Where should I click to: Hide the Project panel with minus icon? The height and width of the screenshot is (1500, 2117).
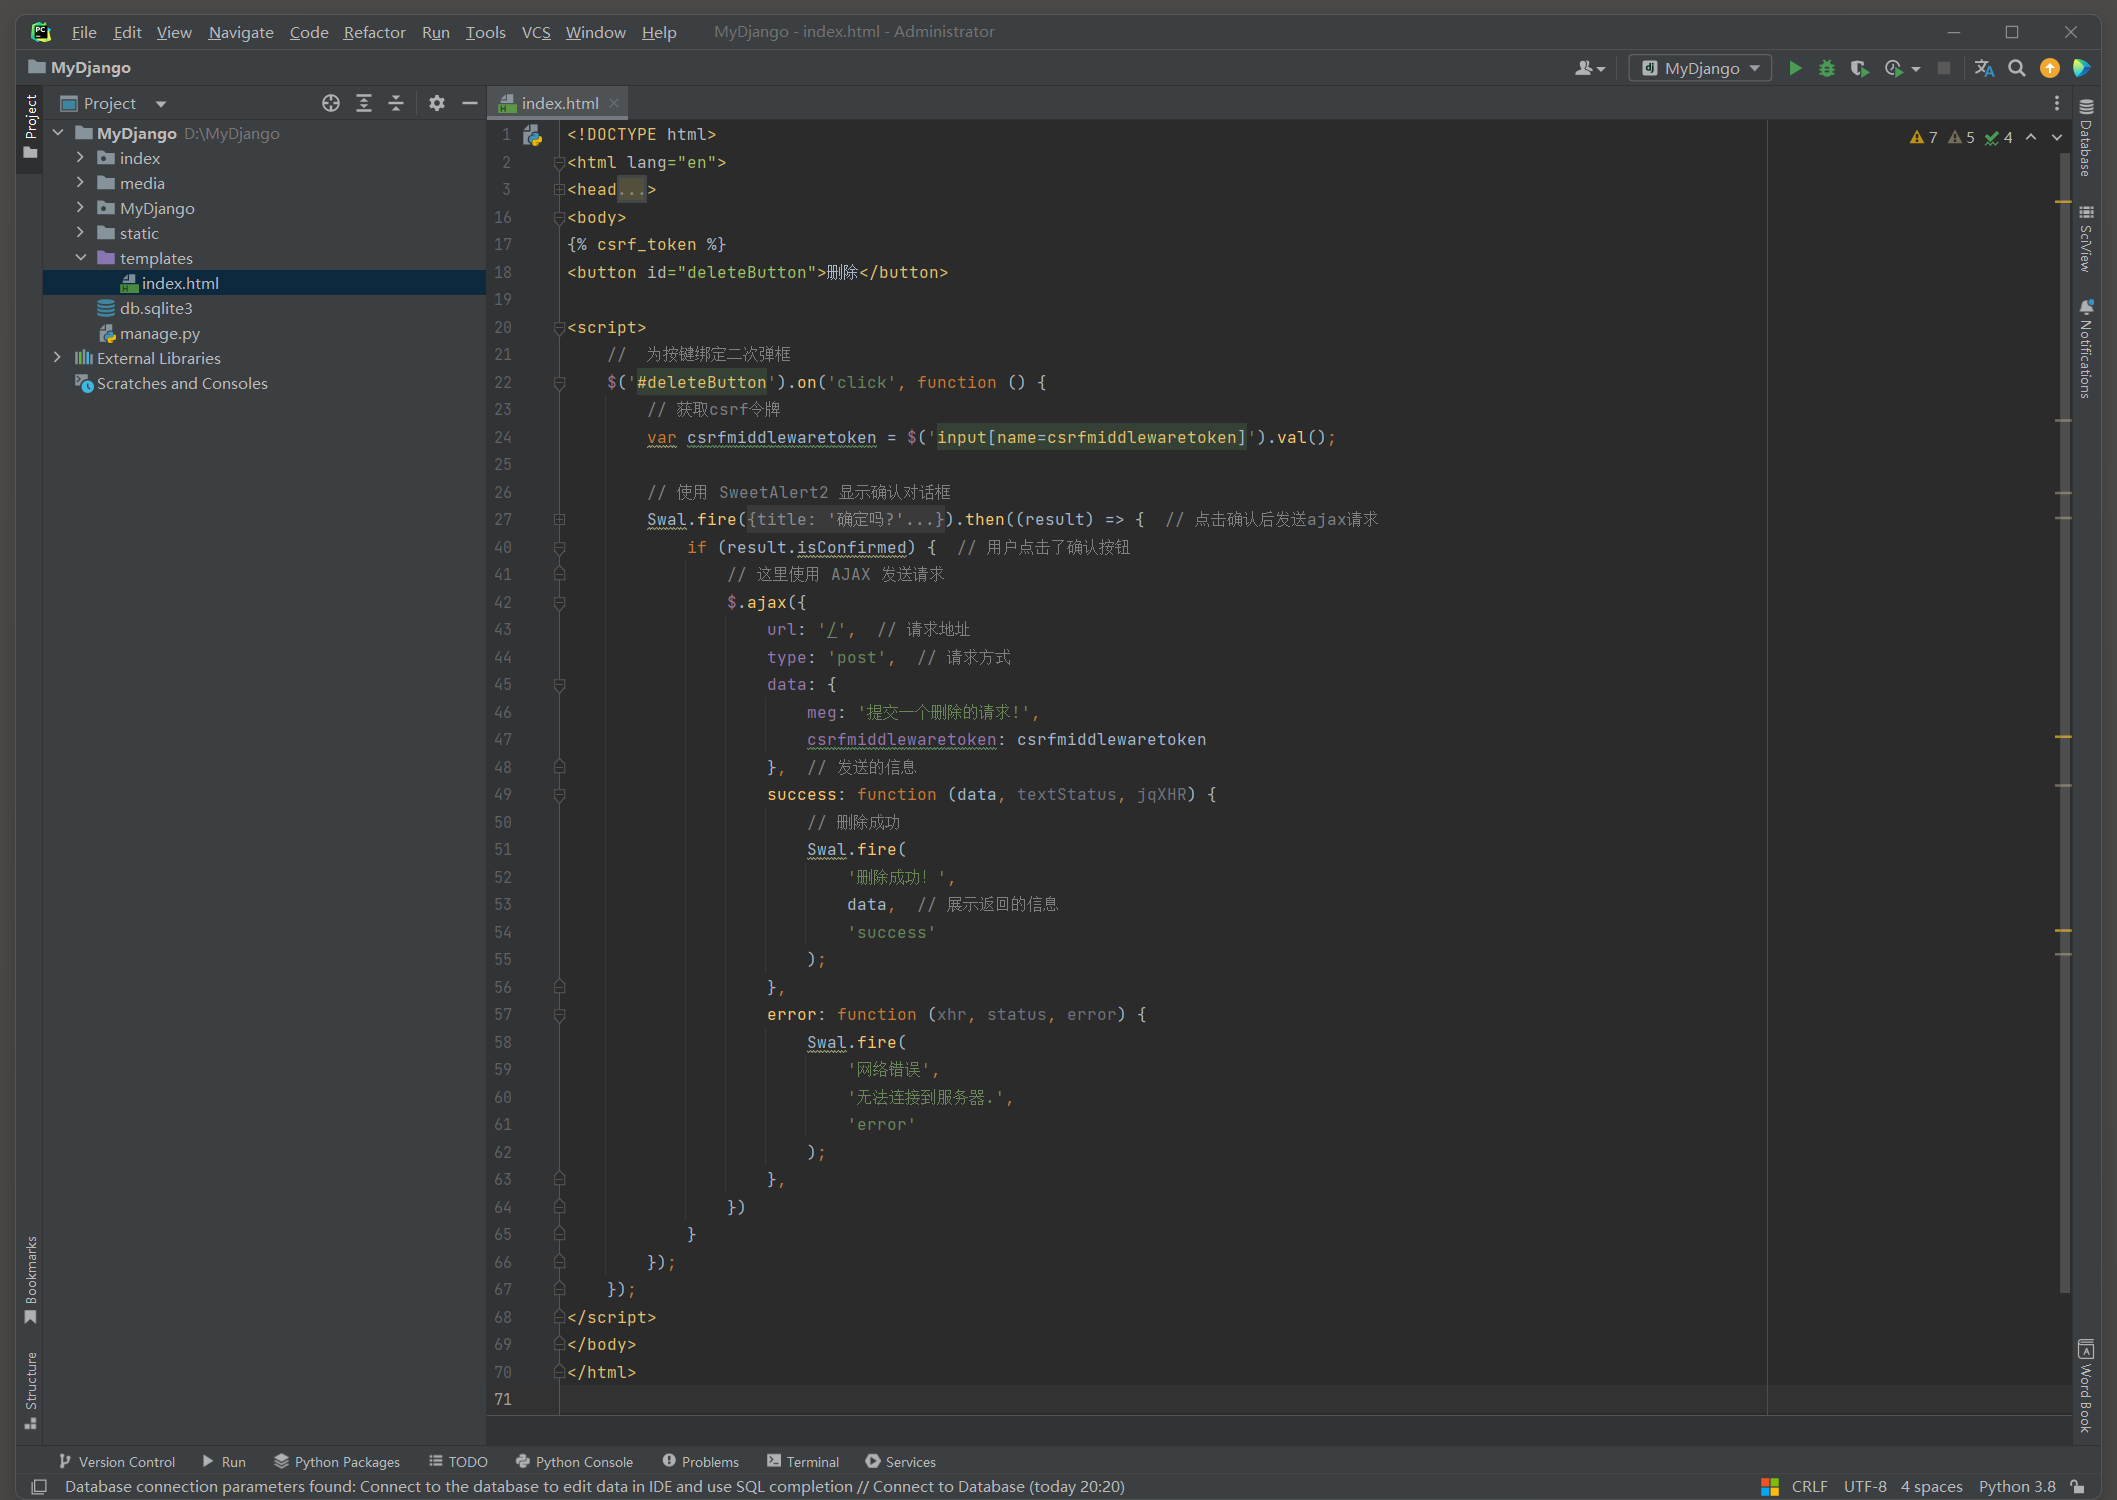[x=469, y=103]
